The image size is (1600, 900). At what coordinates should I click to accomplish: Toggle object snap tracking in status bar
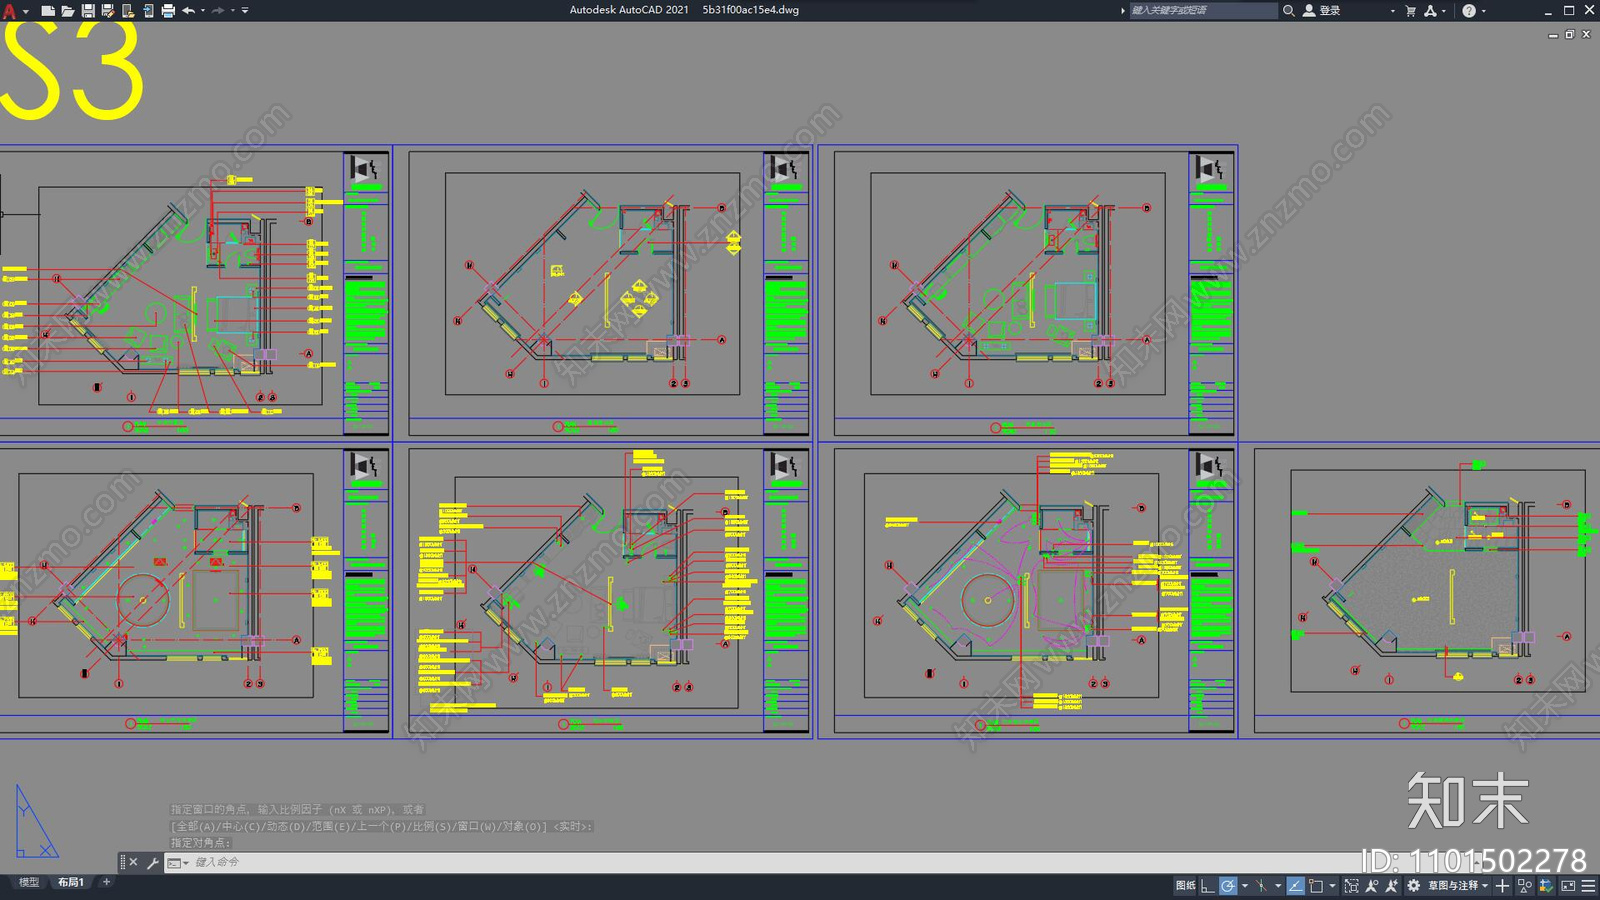point(1261,886)
